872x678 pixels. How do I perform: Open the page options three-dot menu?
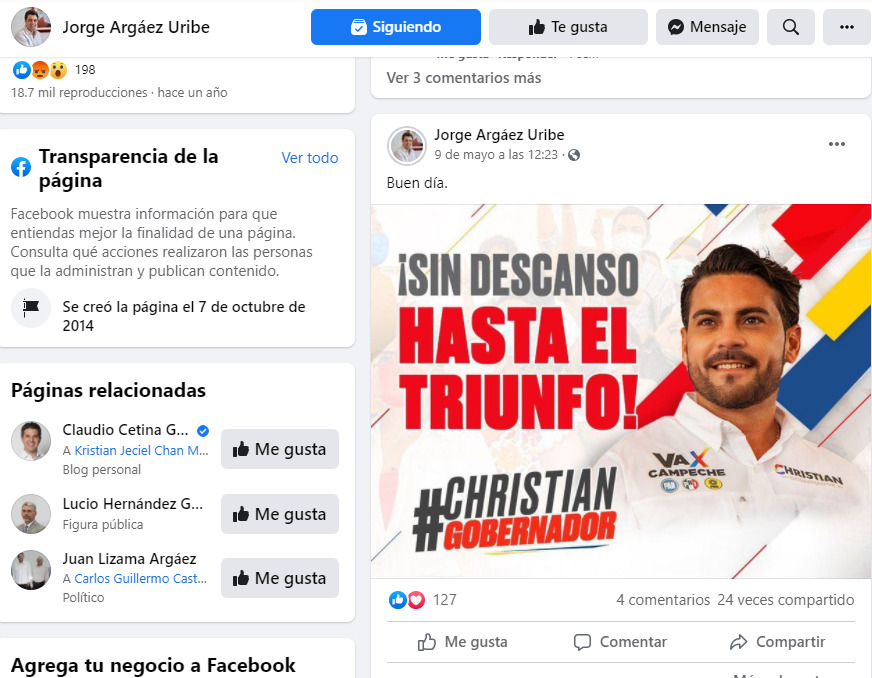pos(846,27)
